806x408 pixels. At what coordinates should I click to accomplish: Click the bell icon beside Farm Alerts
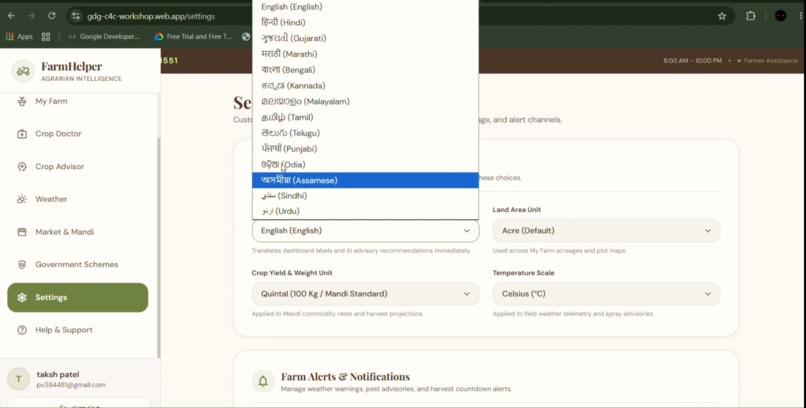coord(263,381)
